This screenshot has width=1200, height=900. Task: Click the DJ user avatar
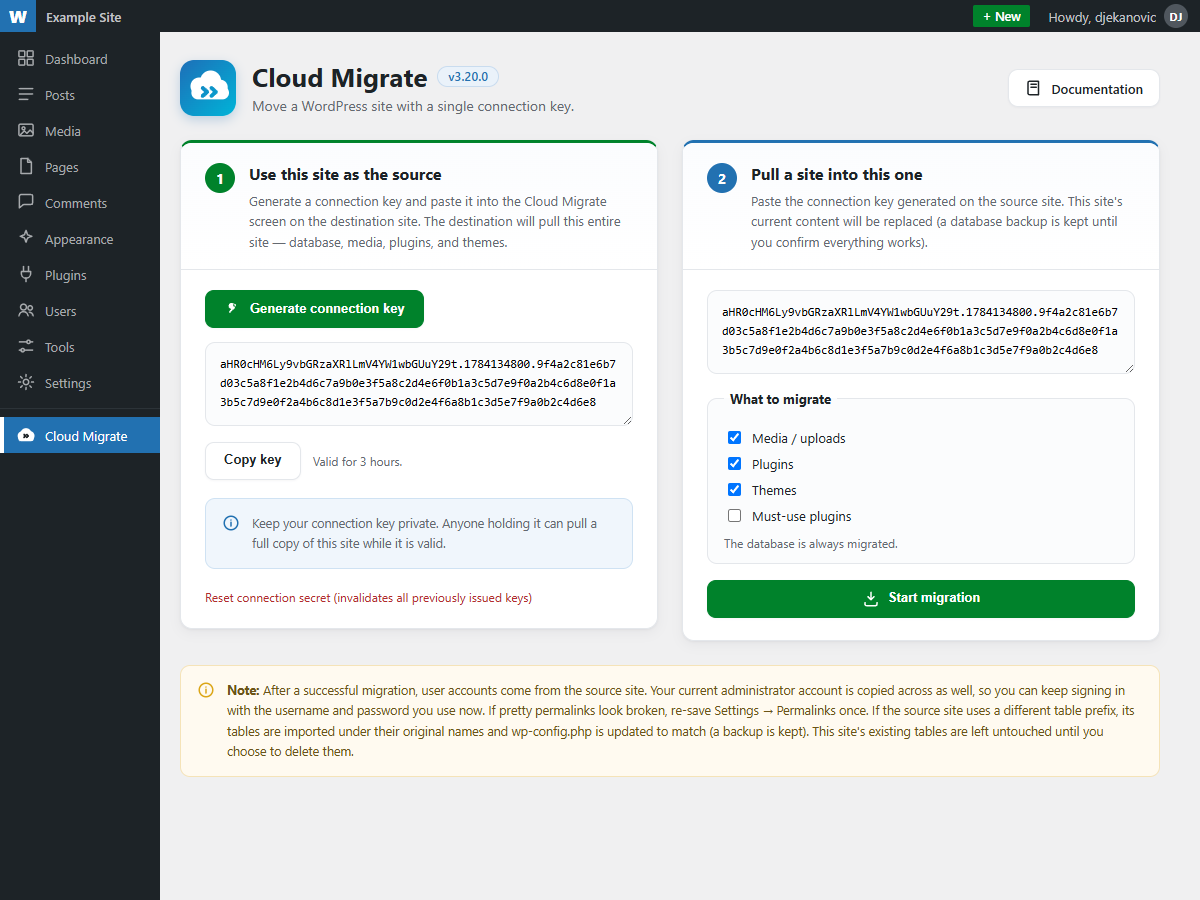pos(1176,16)
